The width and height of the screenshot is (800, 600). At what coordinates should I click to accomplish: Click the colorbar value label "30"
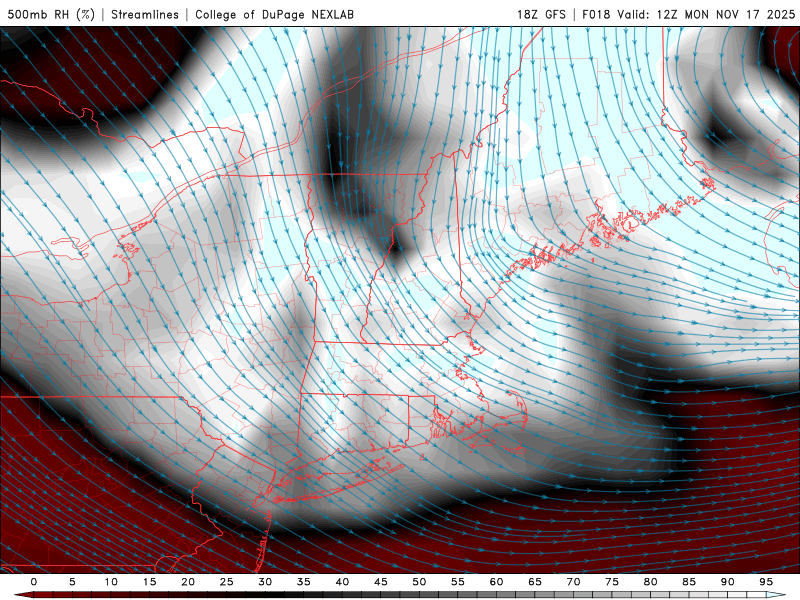click(x=265, y=582)
